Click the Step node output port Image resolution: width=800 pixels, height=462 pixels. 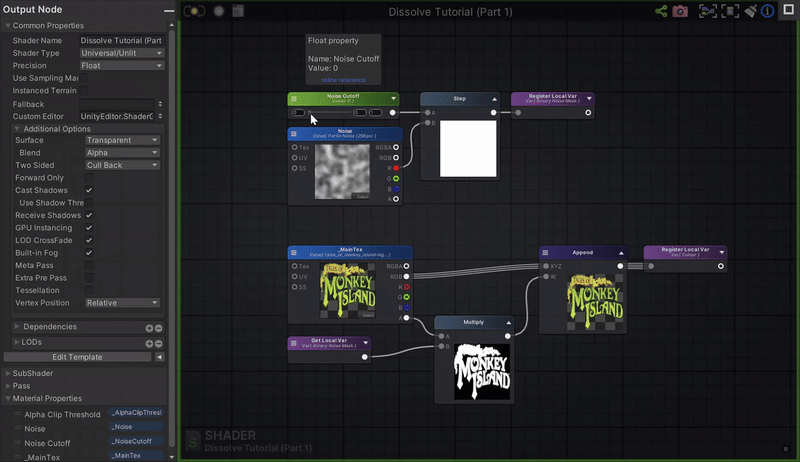pos(493,113)
